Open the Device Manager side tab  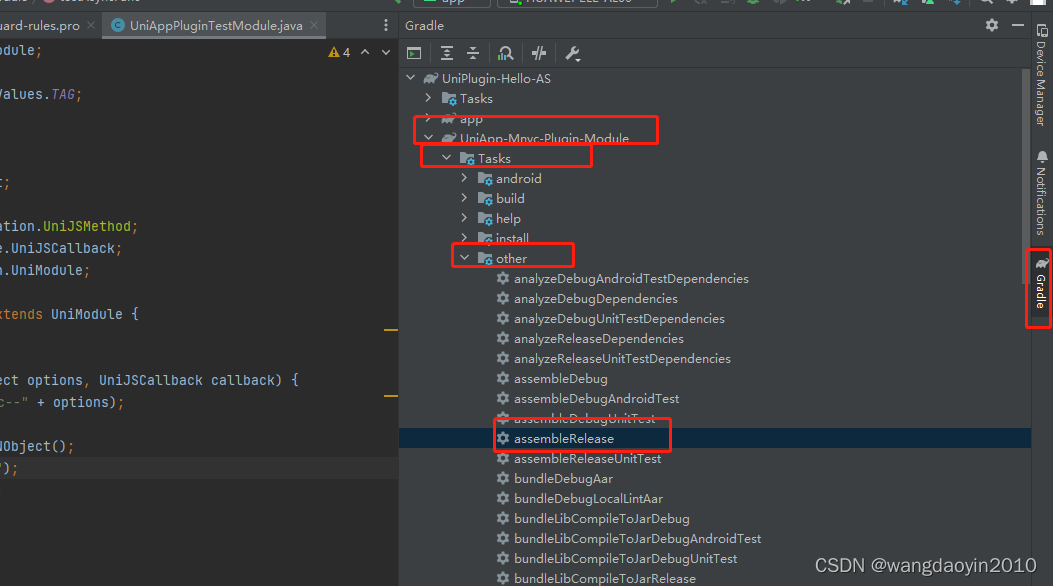click(1041, 75)
